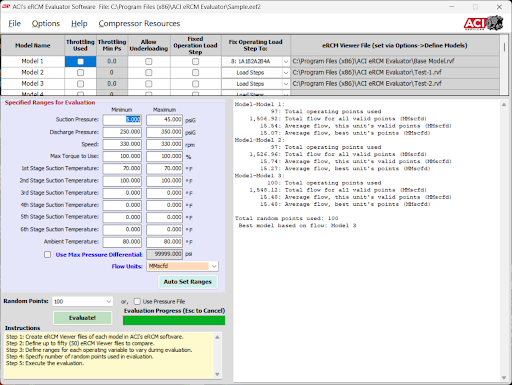
Task: Click the ACI logo icon
Action: coord(483,23)
